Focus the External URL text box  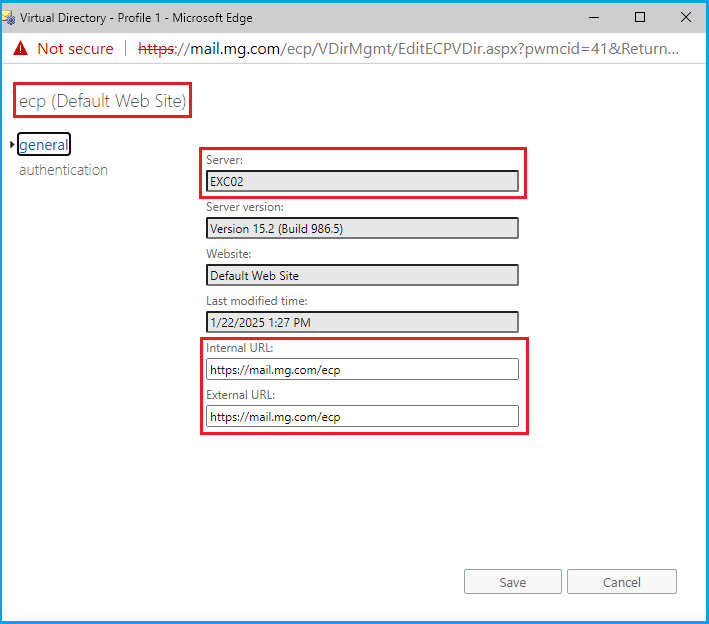click(x=362, y=416)
